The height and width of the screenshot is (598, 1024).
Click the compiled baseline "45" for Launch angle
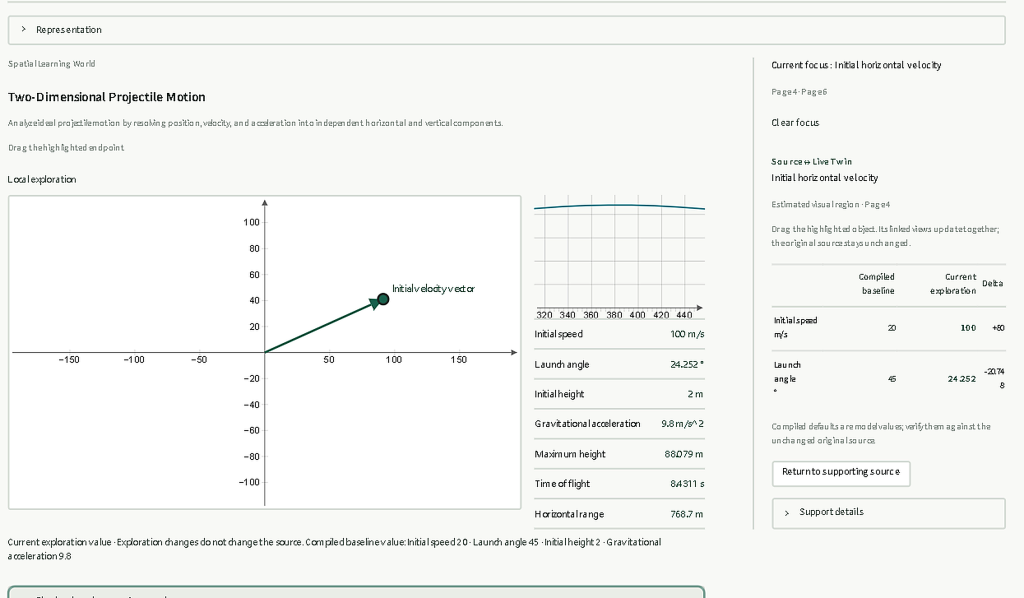click(x=891, y=379)
